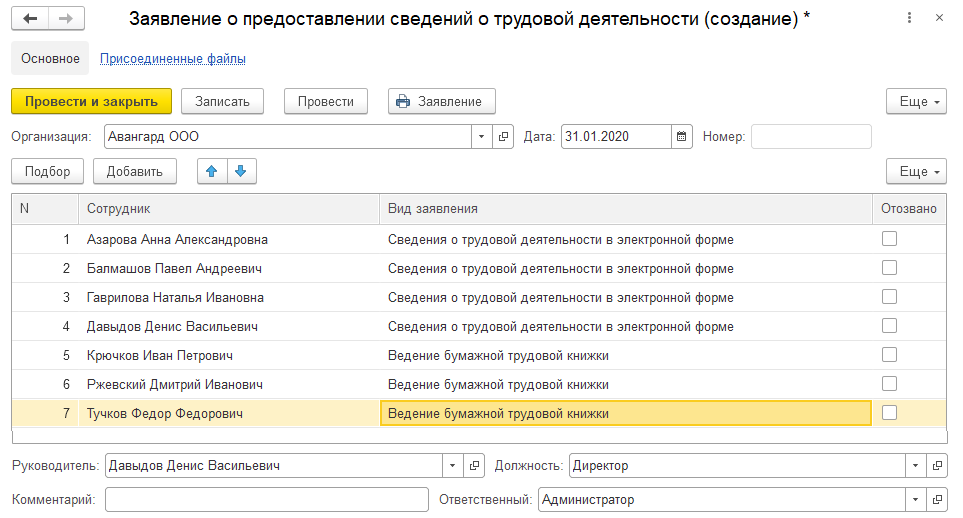The image size is (963, 518).
Task: Open the Ответственный record via its open icon
Action: point(937,500)
